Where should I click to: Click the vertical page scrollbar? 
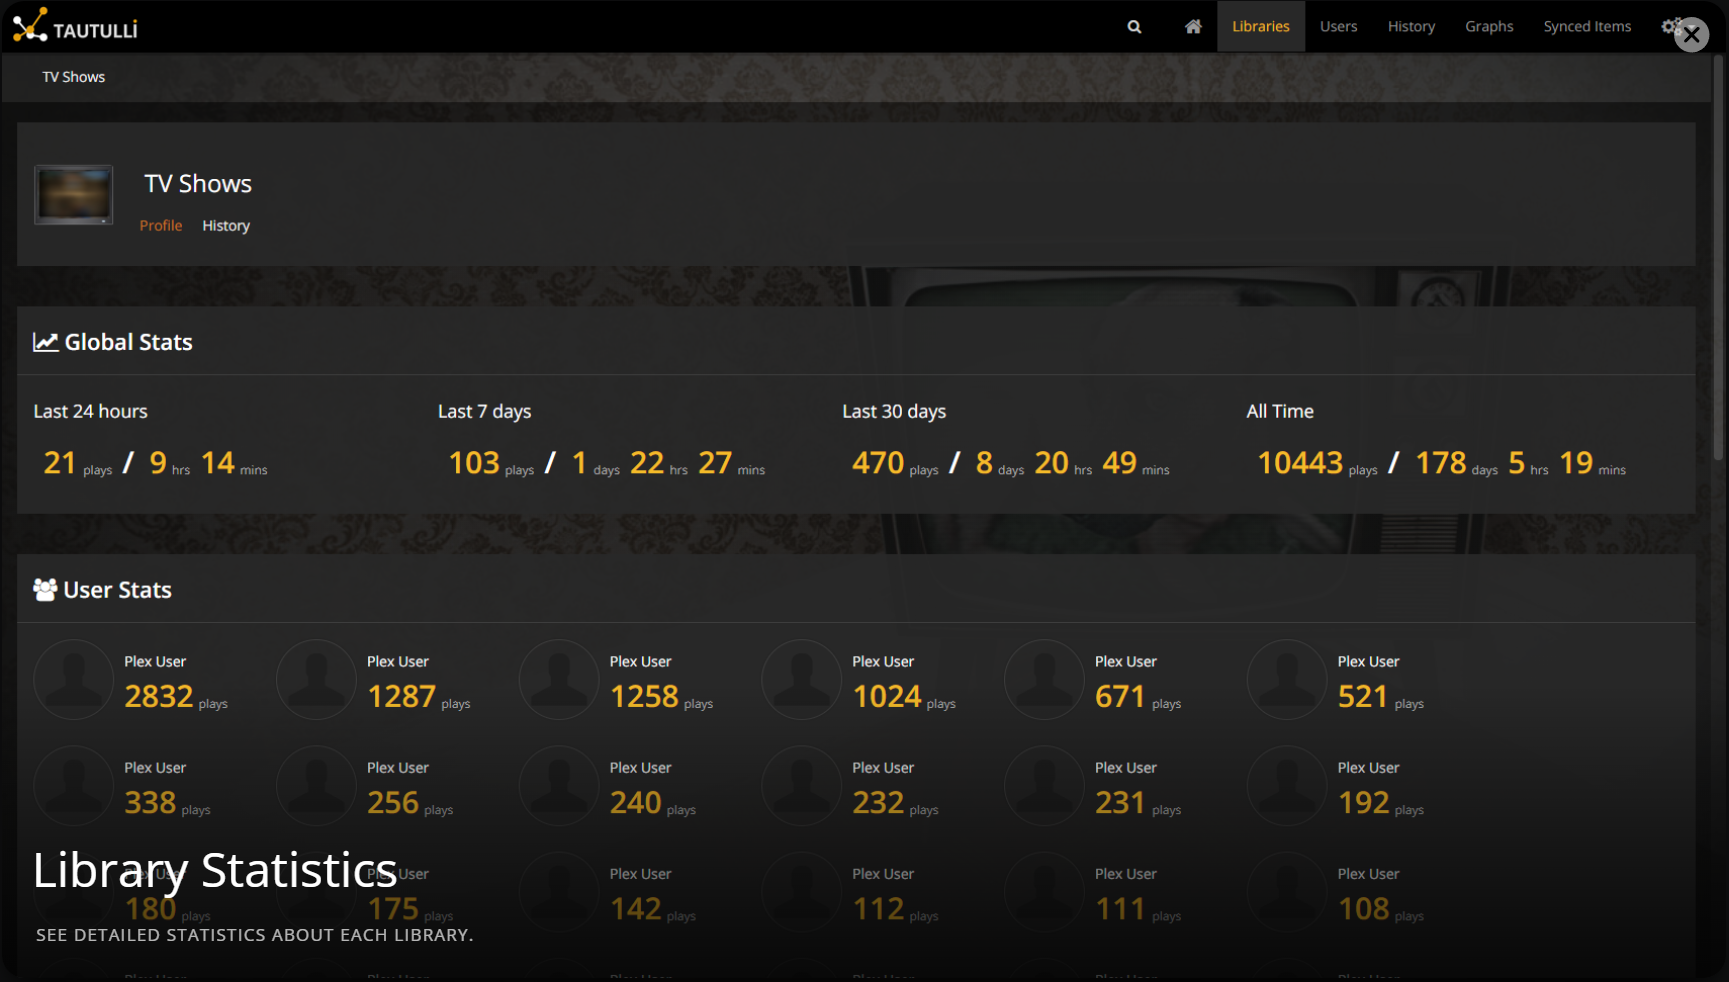(1719, 258)
